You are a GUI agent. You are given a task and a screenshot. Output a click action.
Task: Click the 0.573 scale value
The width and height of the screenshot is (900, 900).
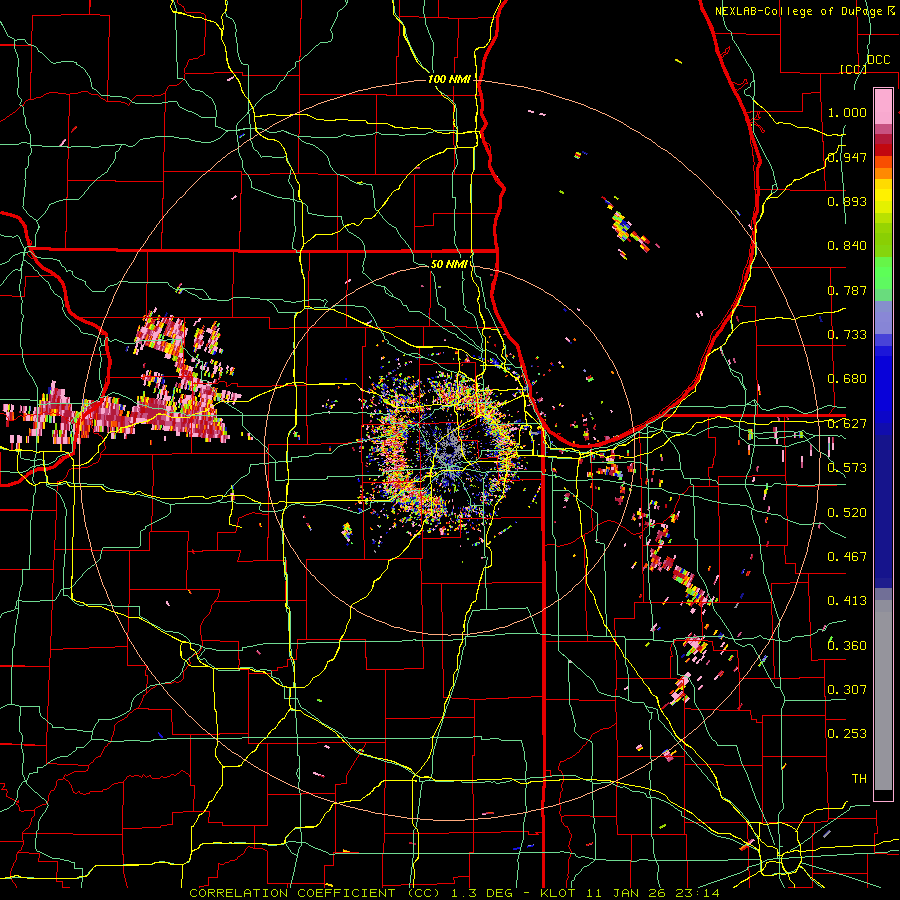[847, 467]
